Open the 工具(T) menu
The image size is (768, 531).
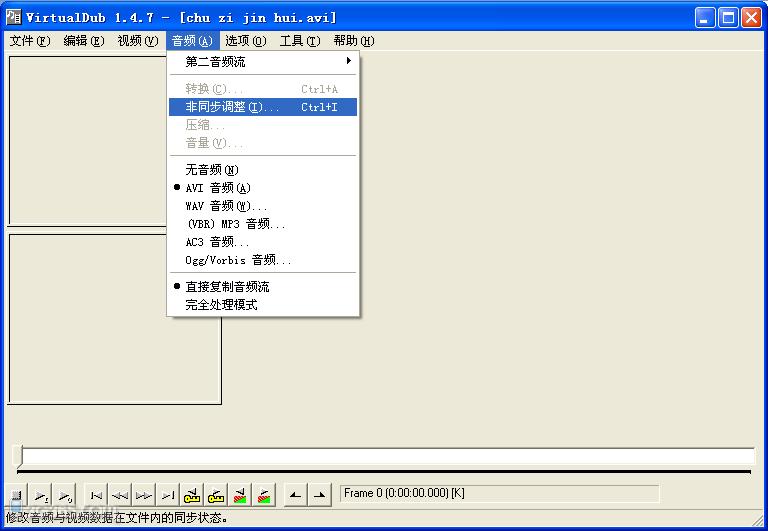[300, 41]
